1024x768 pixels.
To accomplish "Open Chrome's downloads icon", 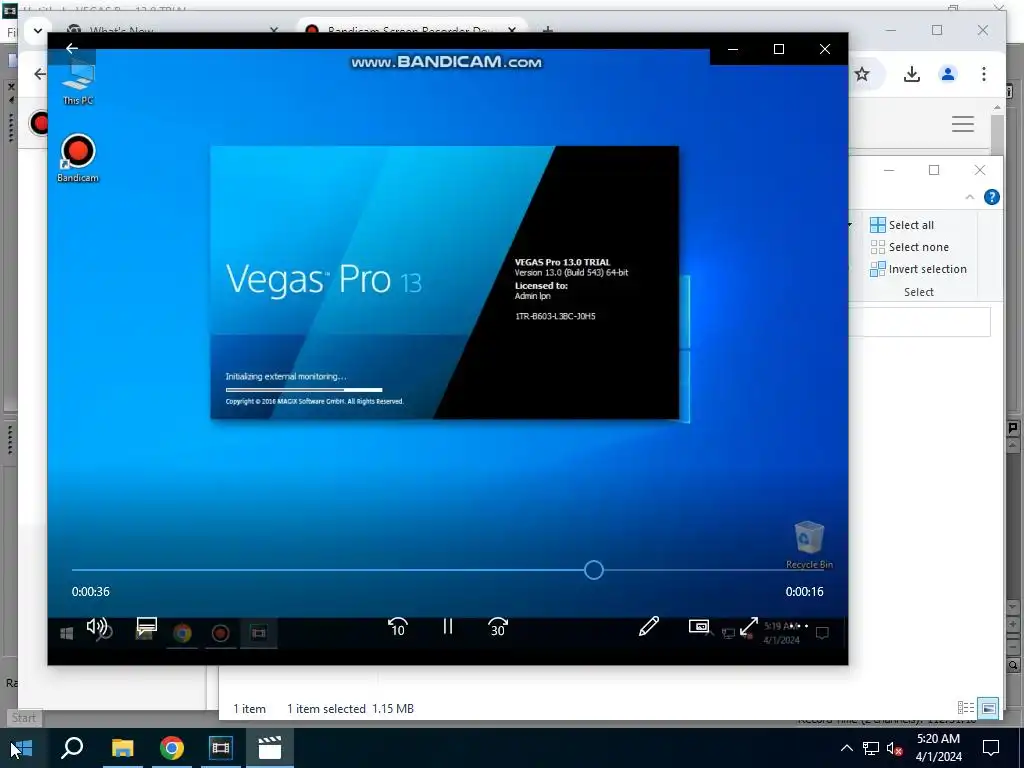I will coord(912,74).
